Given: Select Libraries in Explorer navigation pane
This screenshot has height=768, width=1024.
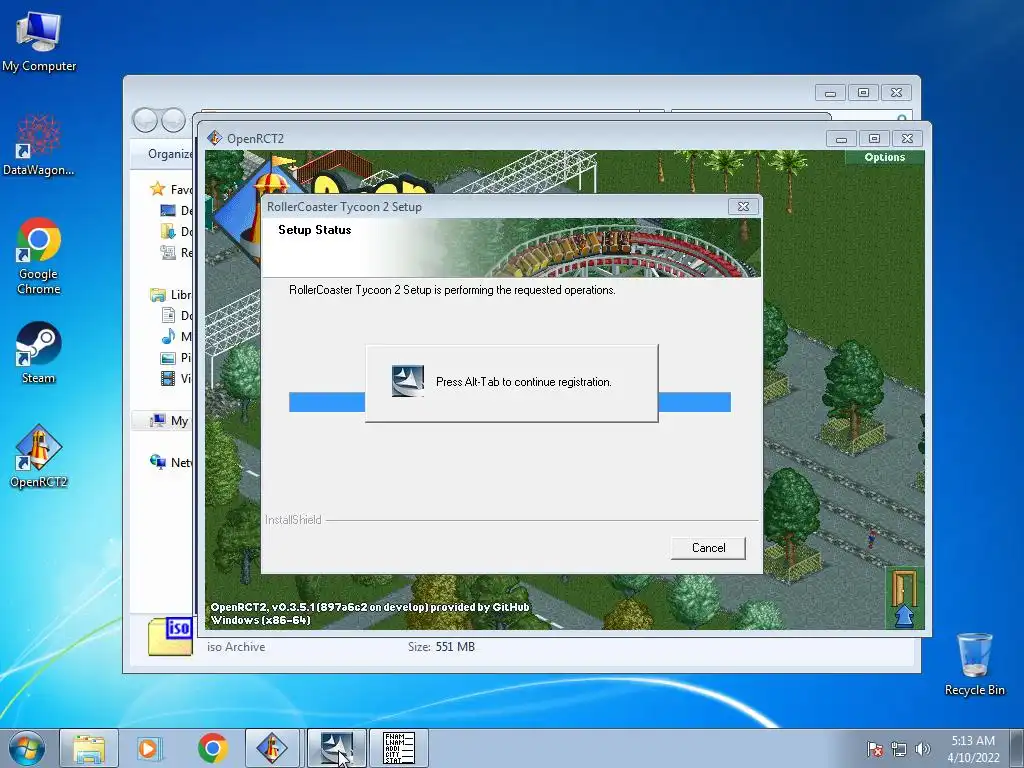Looking at the screenshot, I should pyautogui.click(x=171, y=295).
